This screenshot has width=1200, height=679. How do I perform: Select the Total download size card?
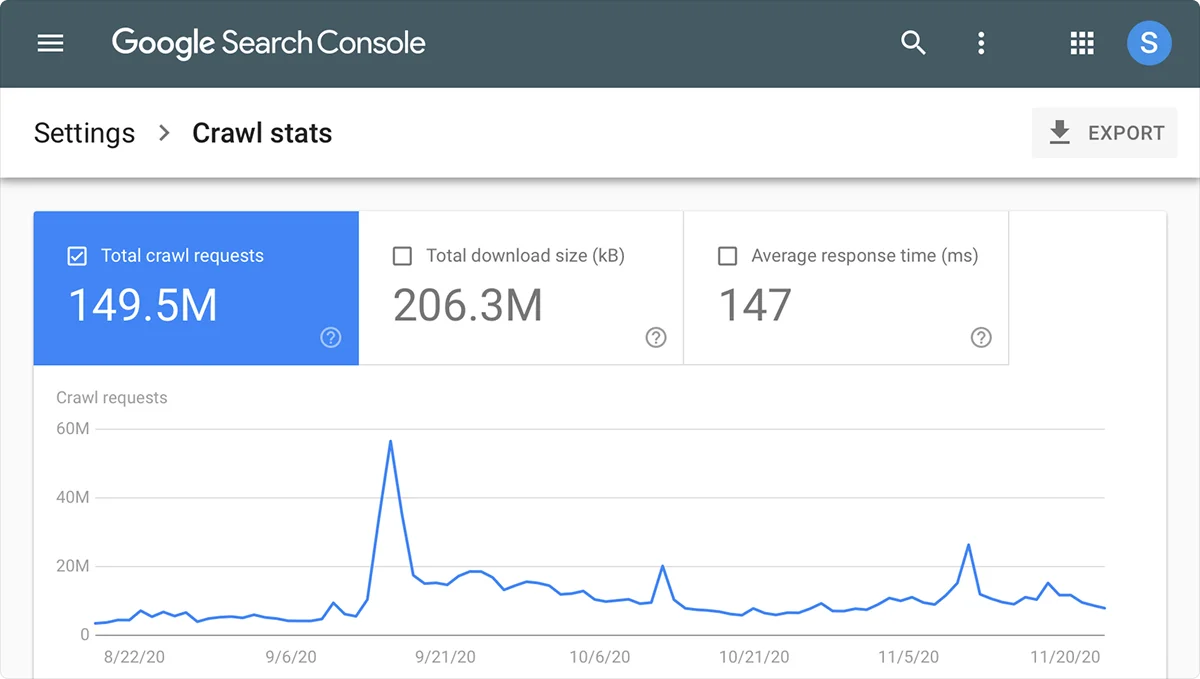point(520,288)
